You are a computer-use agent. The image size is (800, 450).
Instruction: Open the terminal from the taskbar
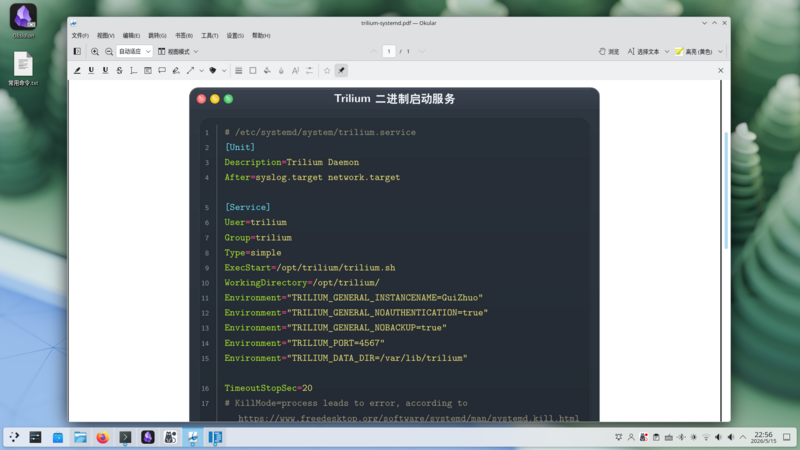coord(125,437)
